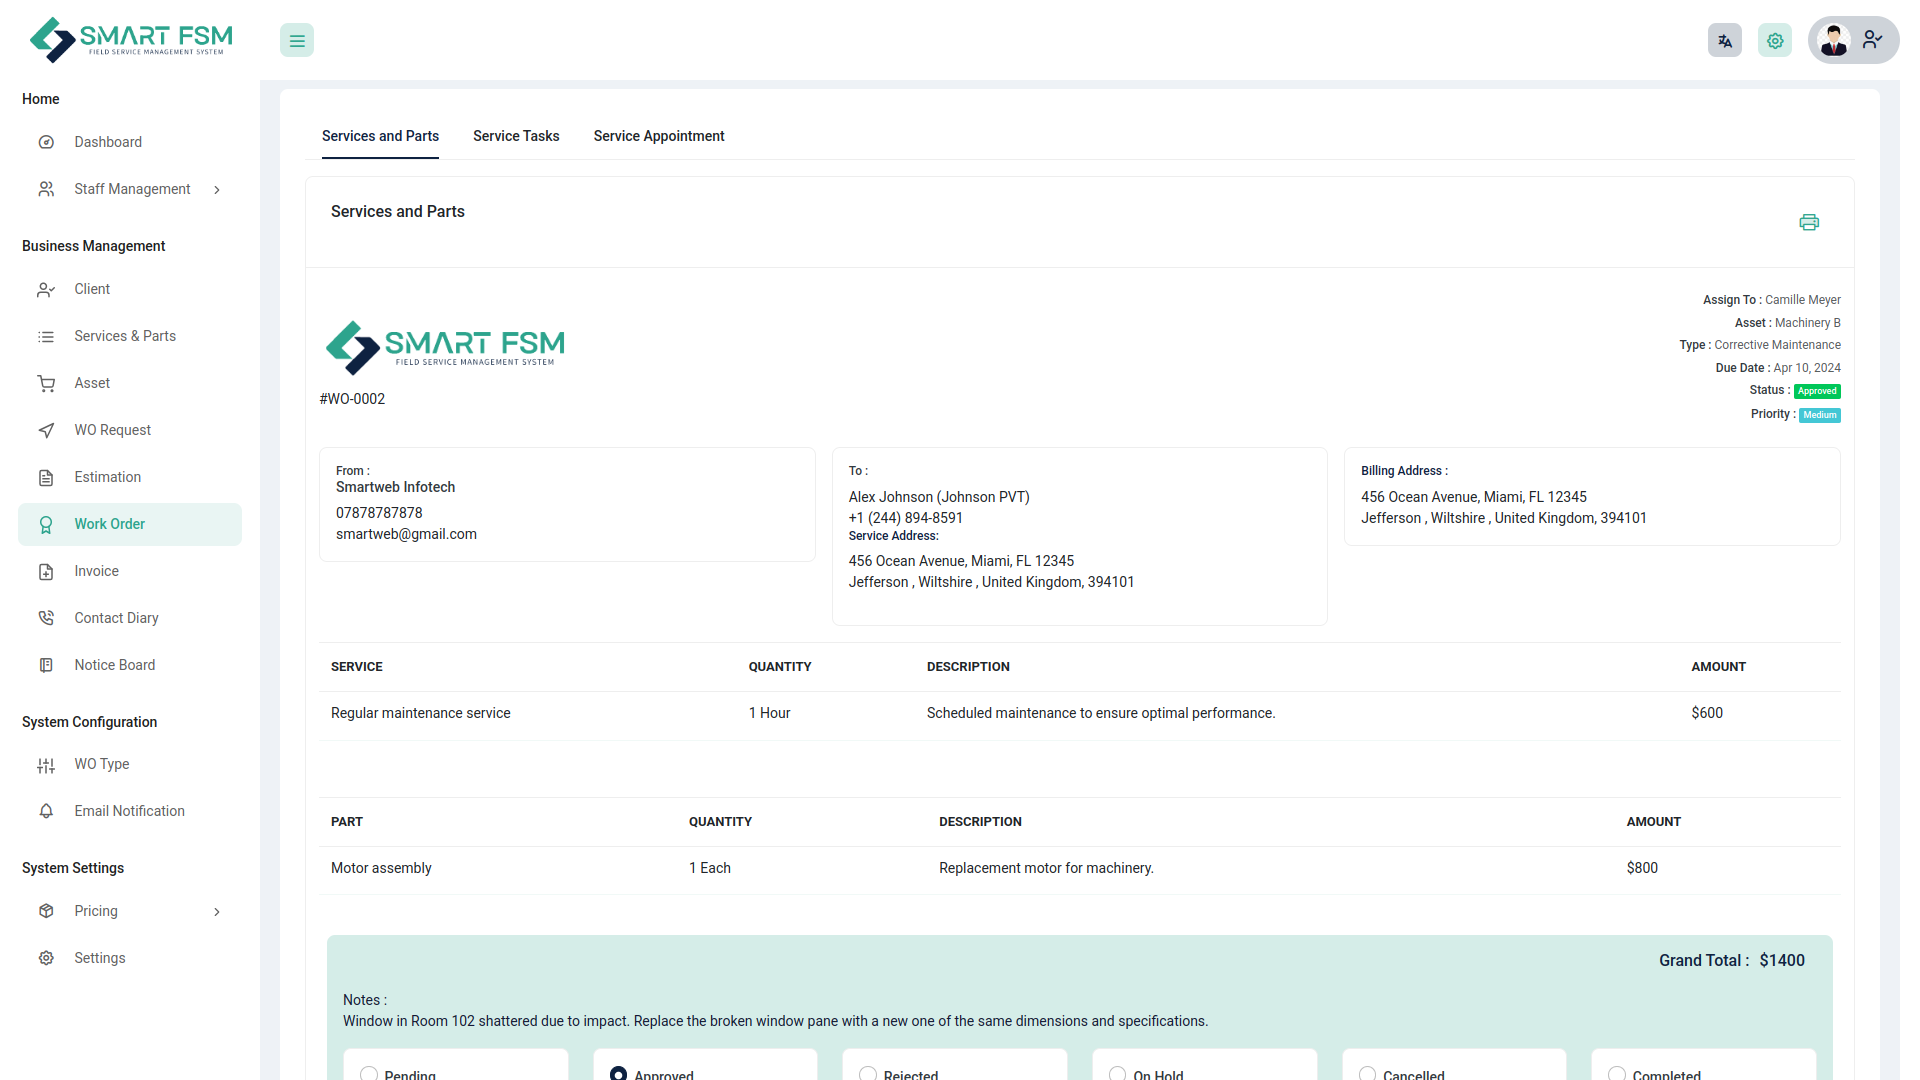Click the Invoice sidebar icon

(x=46, y=571)
